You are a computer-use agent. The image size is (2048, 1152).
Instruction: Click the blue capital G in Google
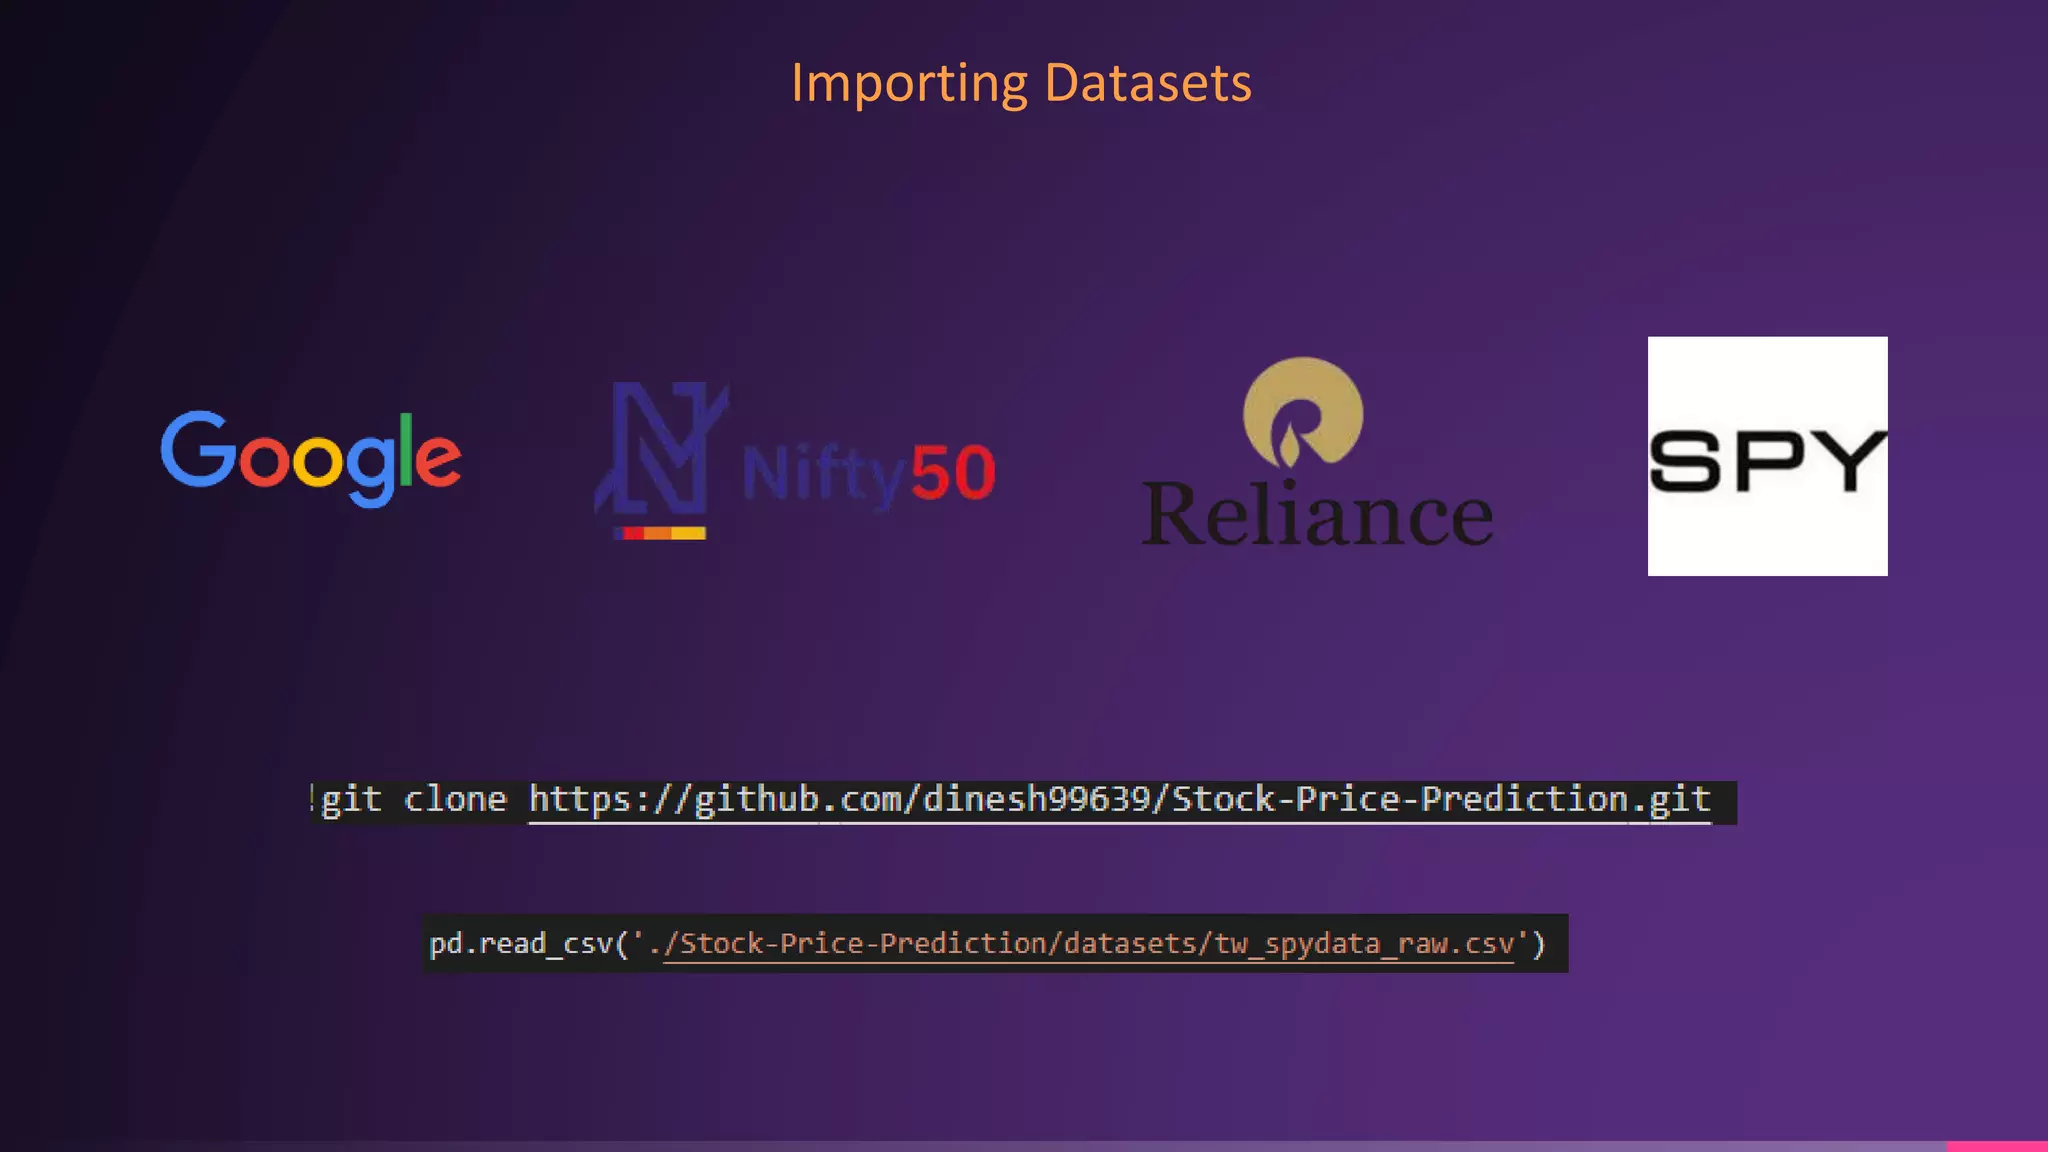(197, 449)
